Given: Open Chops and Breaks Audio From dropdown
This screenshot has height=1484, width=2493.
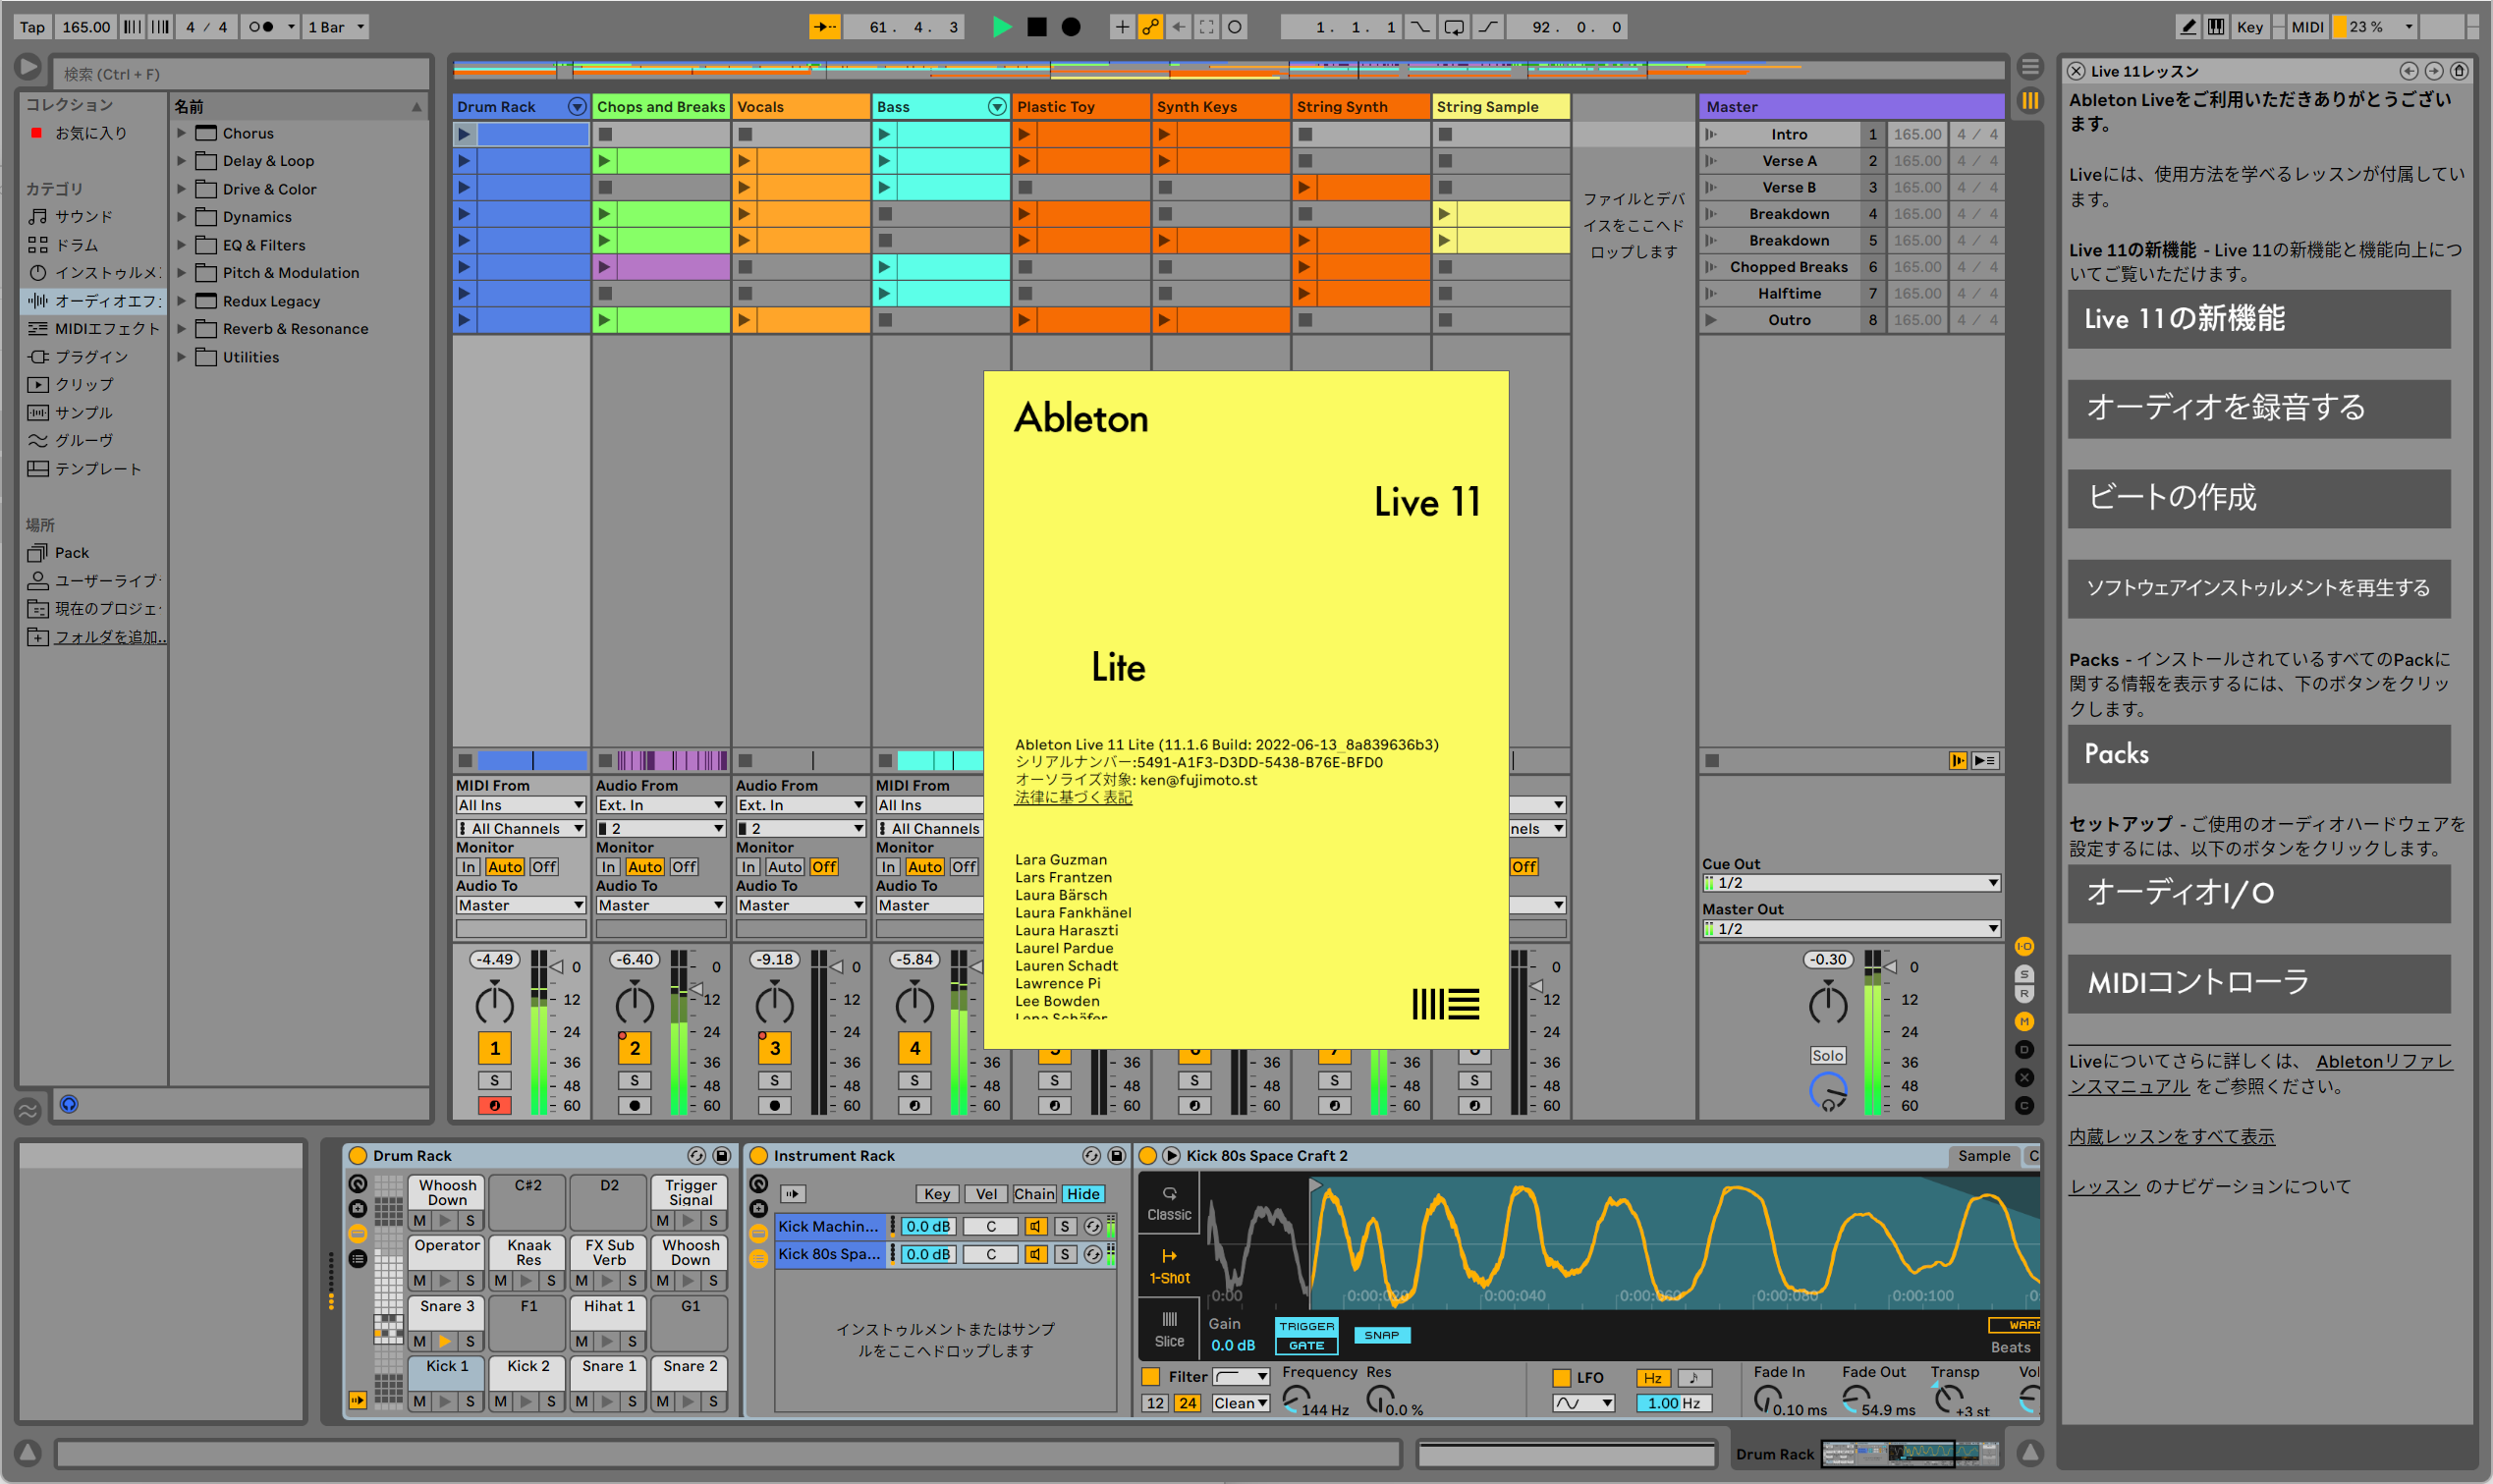Looking at the screenshot, I should 661,805.
